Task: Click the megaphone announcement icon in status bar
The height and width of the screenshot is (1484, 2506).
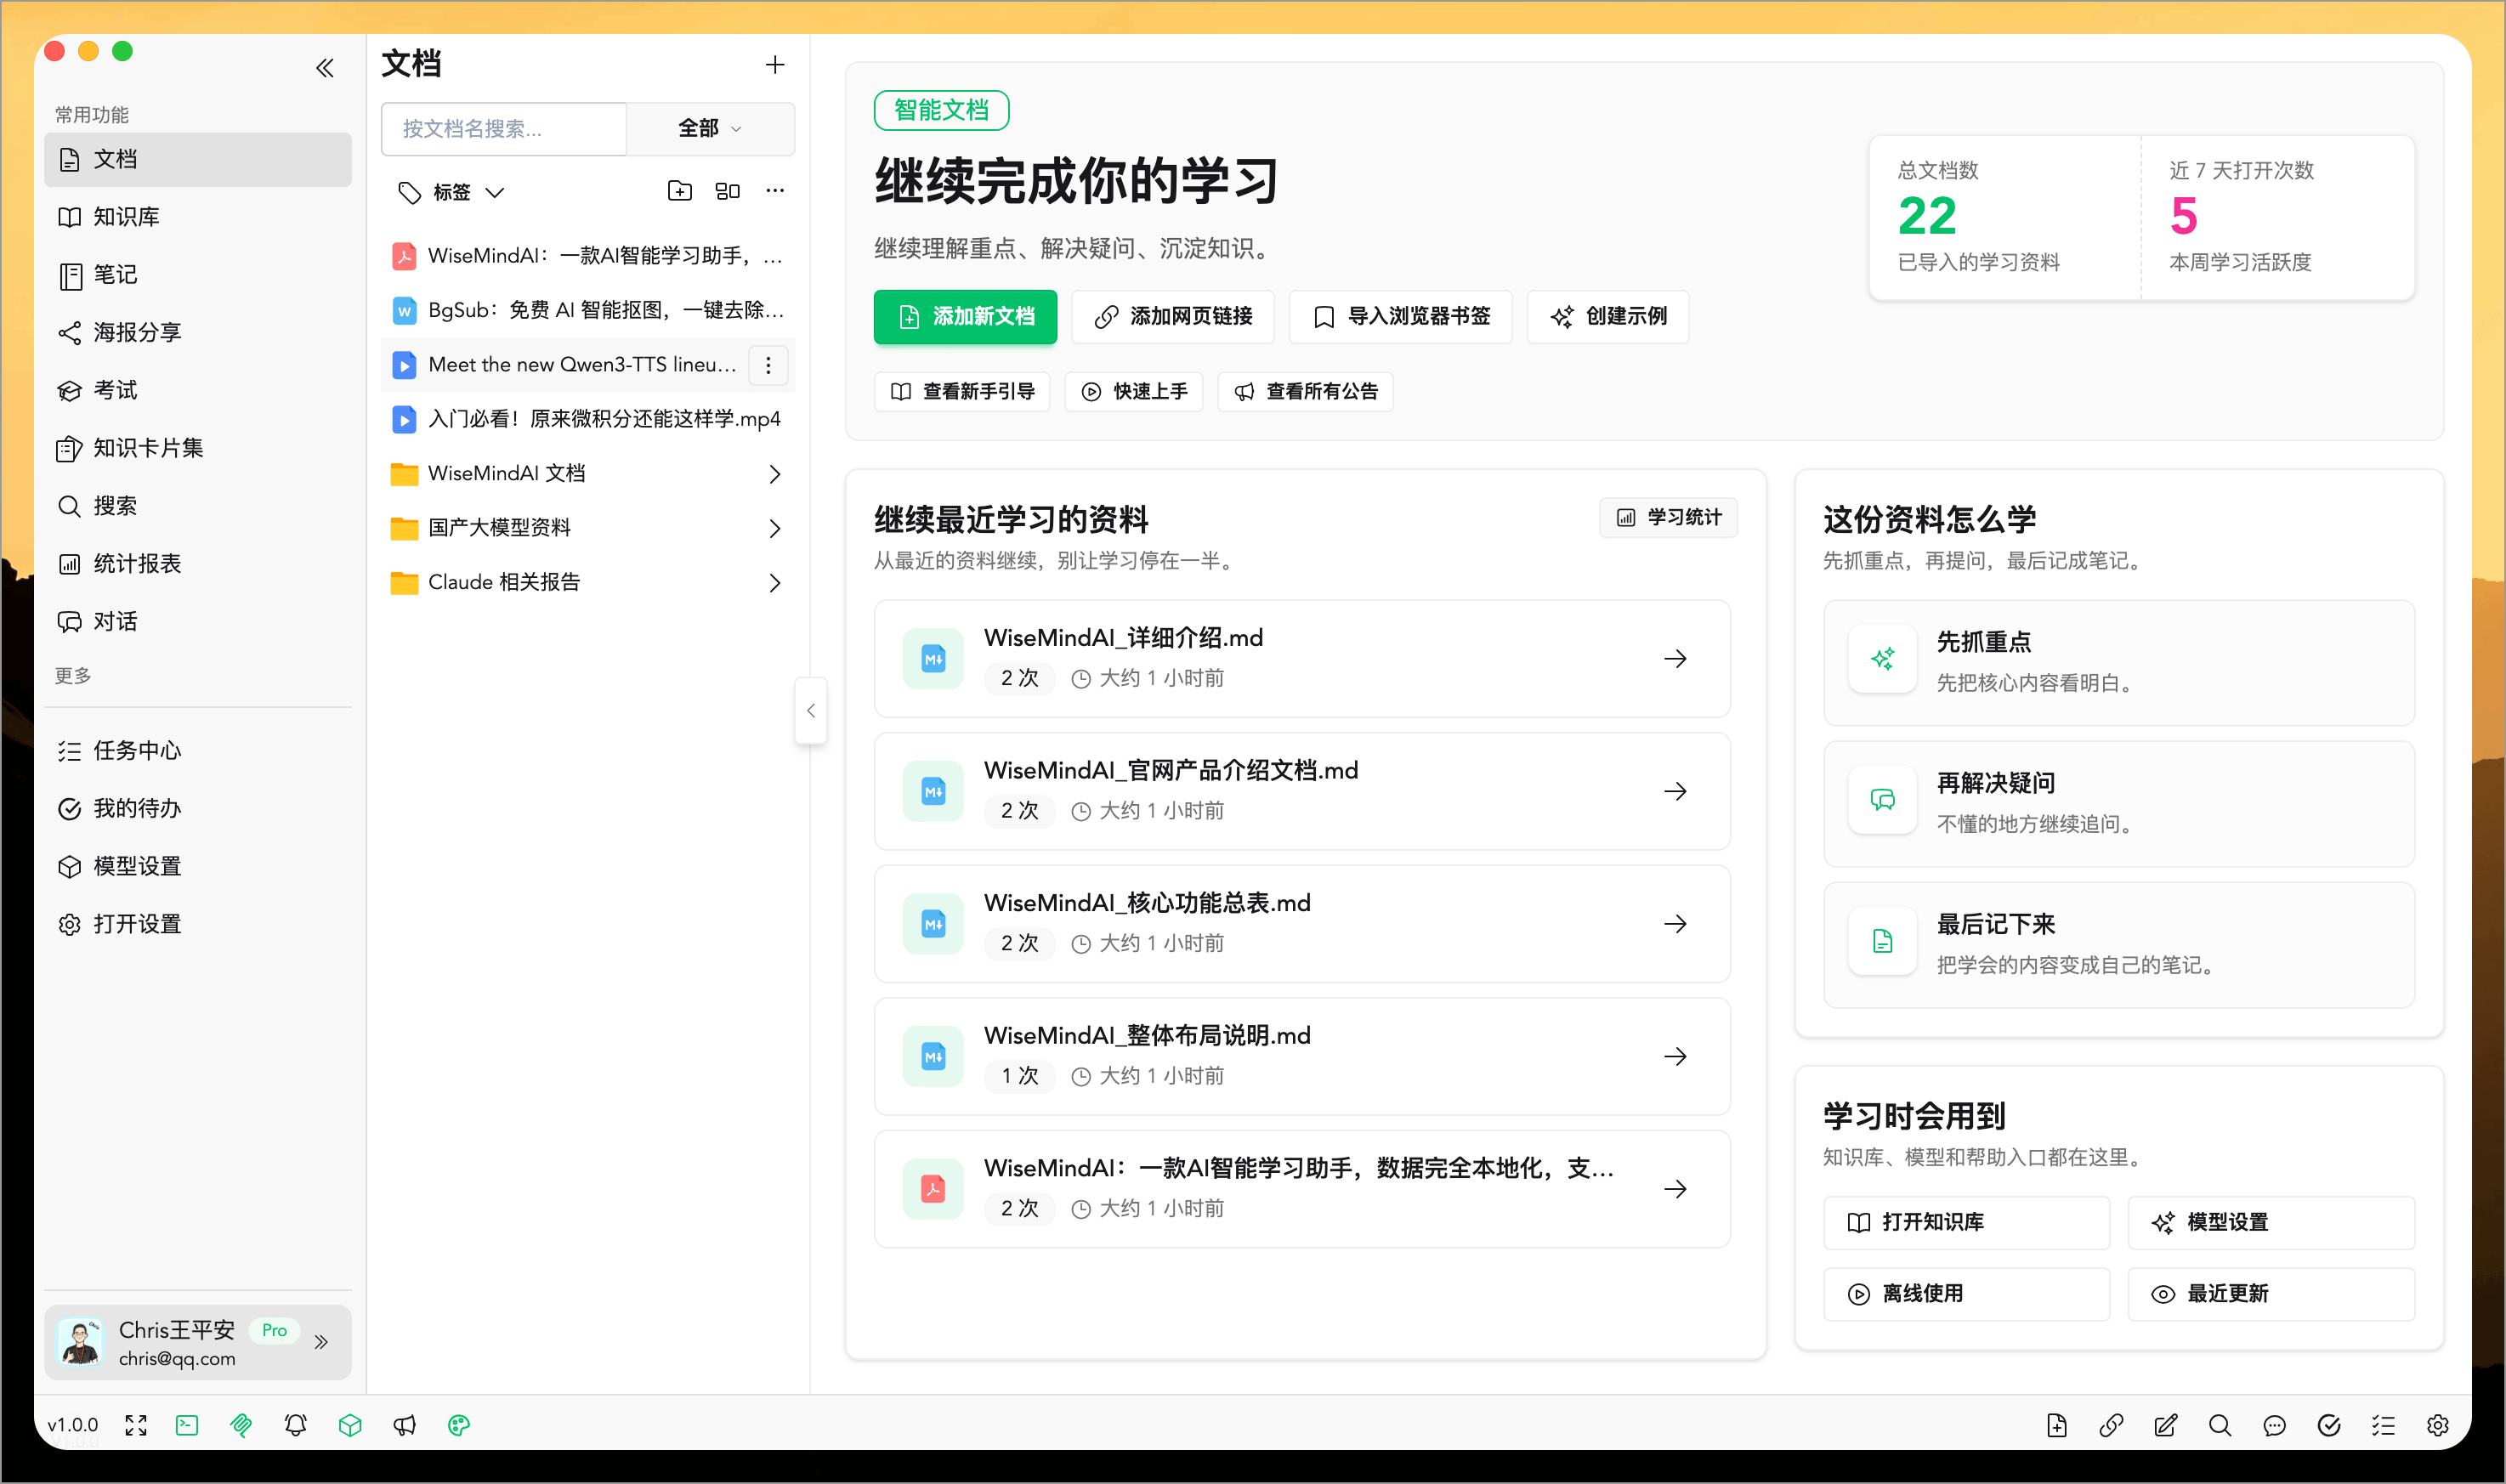Action: click(404, 1425)
